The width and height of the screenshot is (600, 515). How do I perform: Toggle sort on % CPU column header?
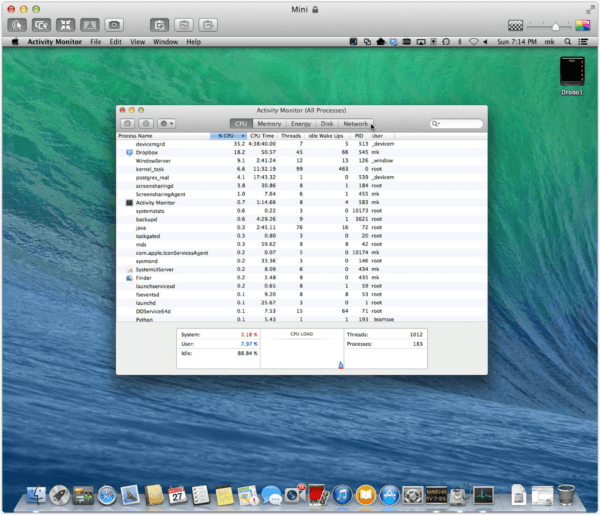pyautogui.click(x=228, y=136)
